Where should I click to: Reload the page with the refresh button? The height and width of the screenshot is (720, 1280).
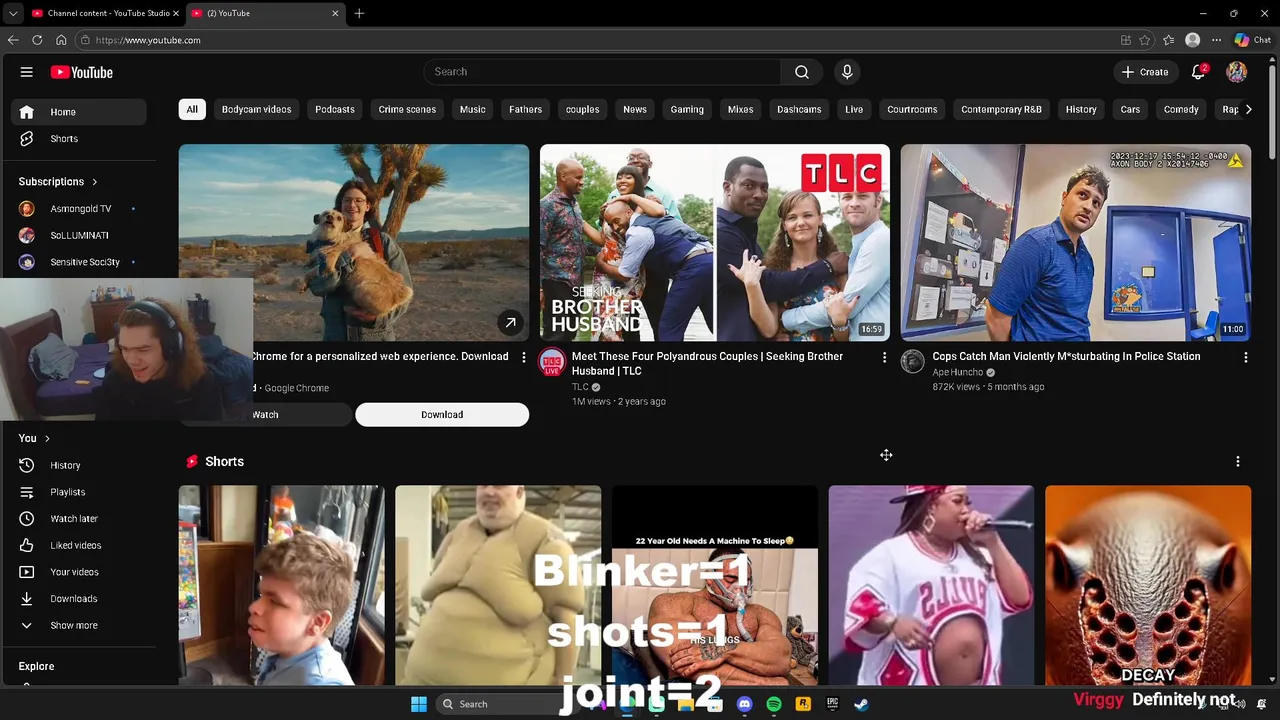coord(37,40)
